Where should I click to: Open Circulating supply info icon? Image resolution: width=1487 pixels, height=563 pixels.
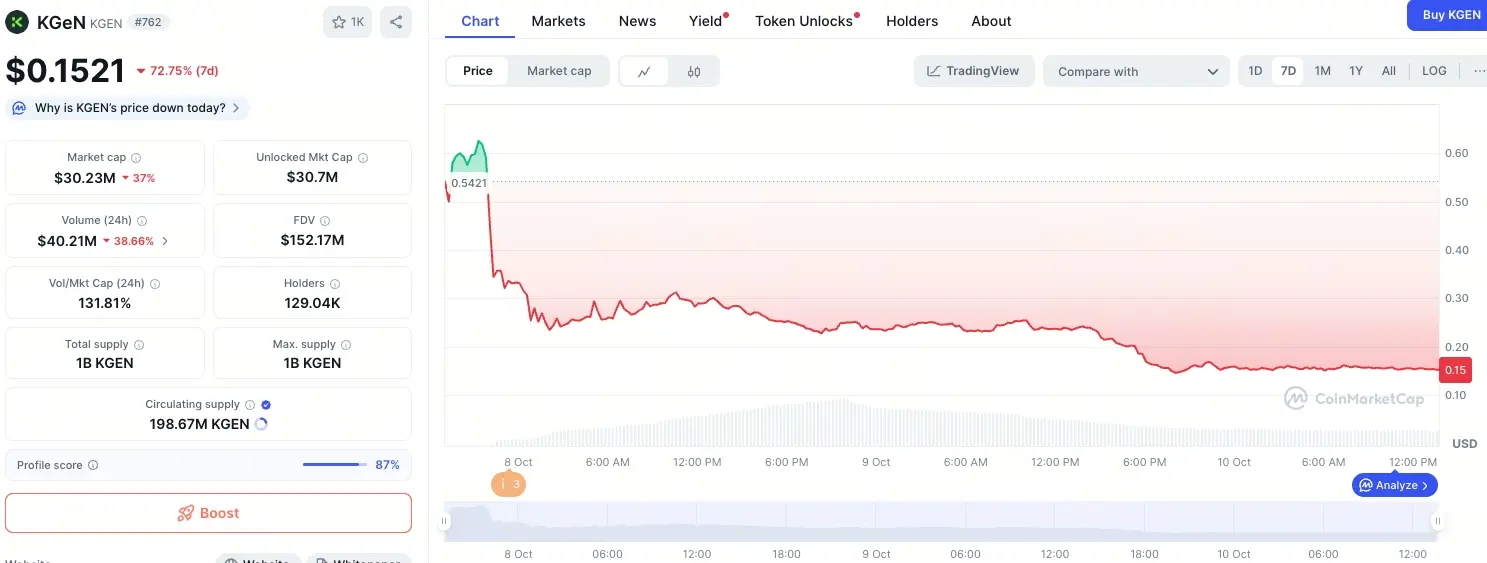click(x=250, y=405)
